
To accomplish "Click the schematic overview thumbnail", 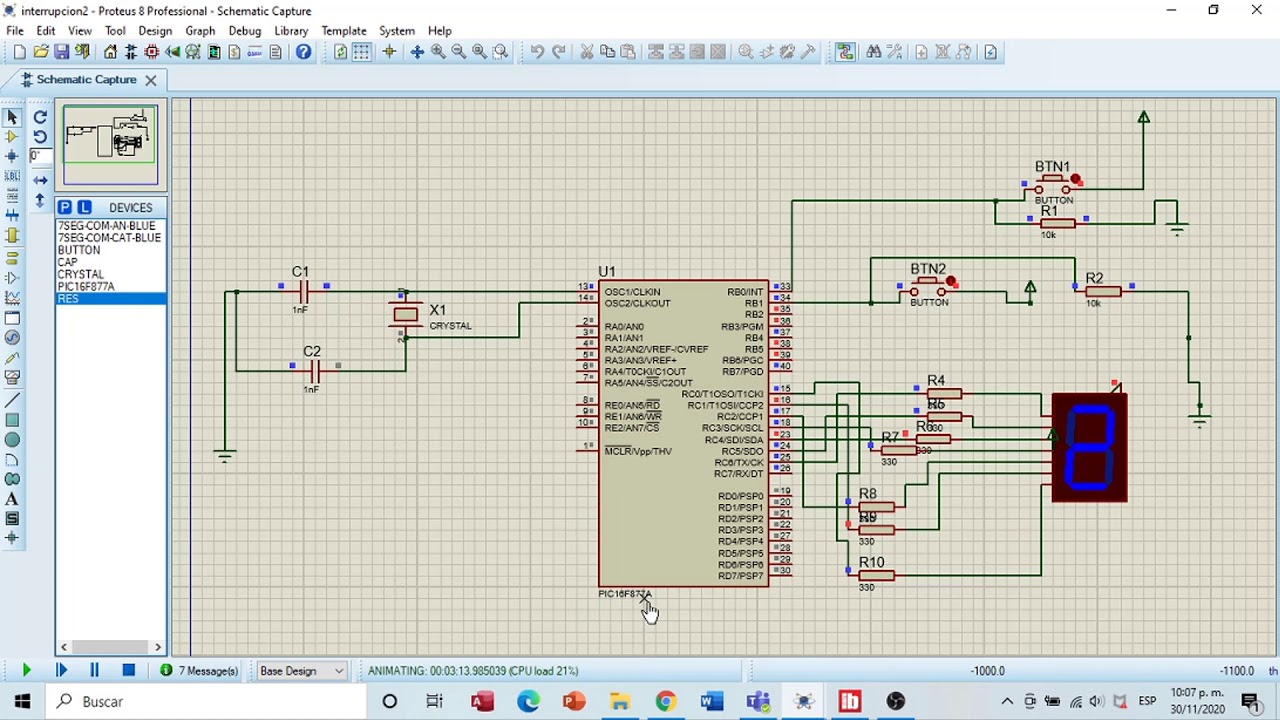I will pos(110,145).
